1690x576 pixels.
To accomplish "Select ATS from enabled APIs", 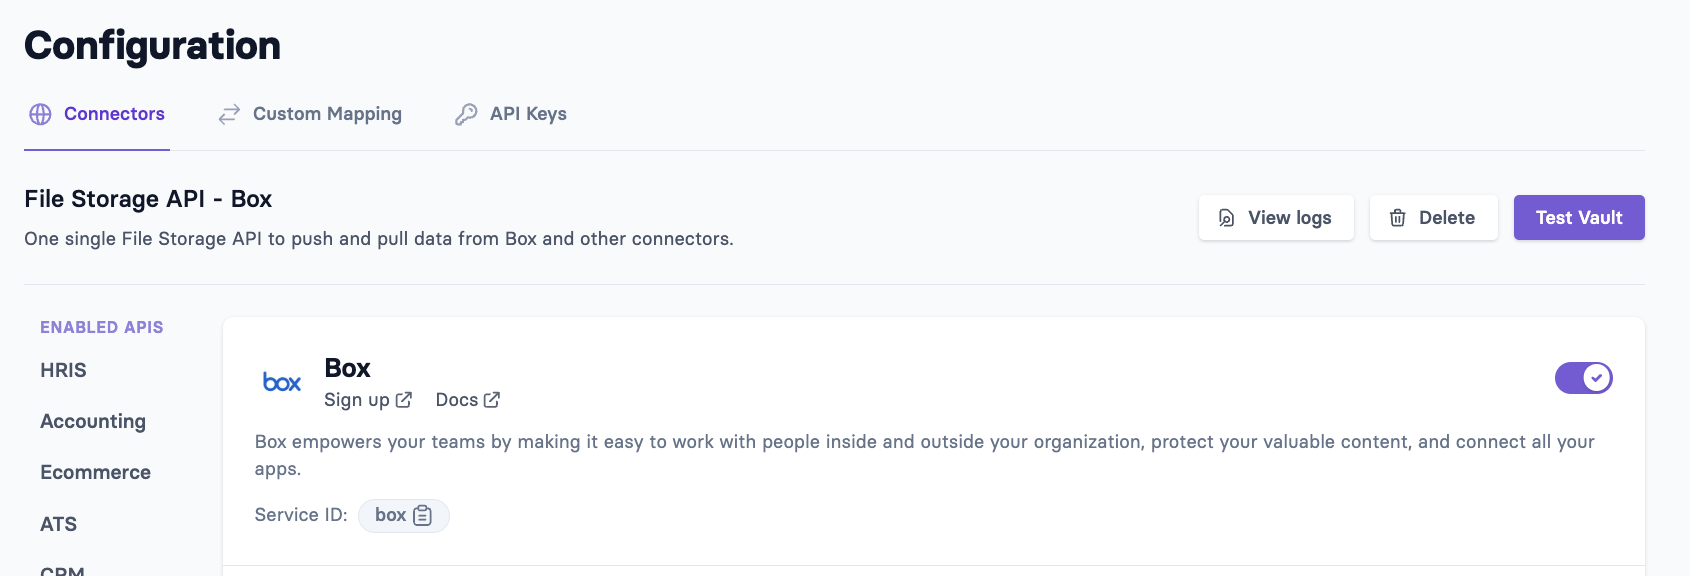I will 58,524.
